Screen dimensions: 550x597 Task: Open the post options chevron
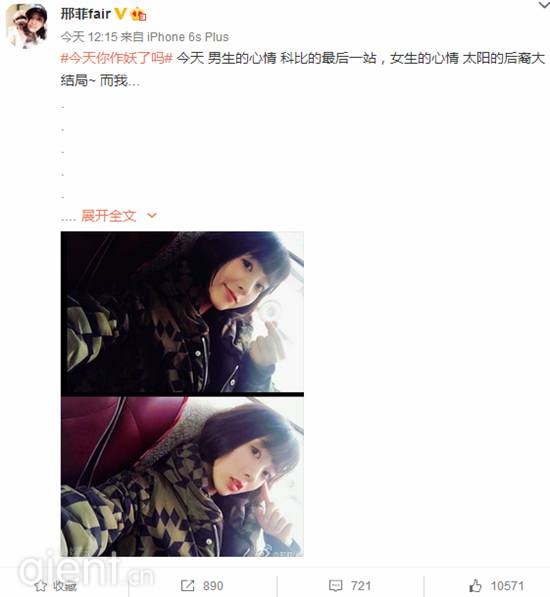coord(544,5)
